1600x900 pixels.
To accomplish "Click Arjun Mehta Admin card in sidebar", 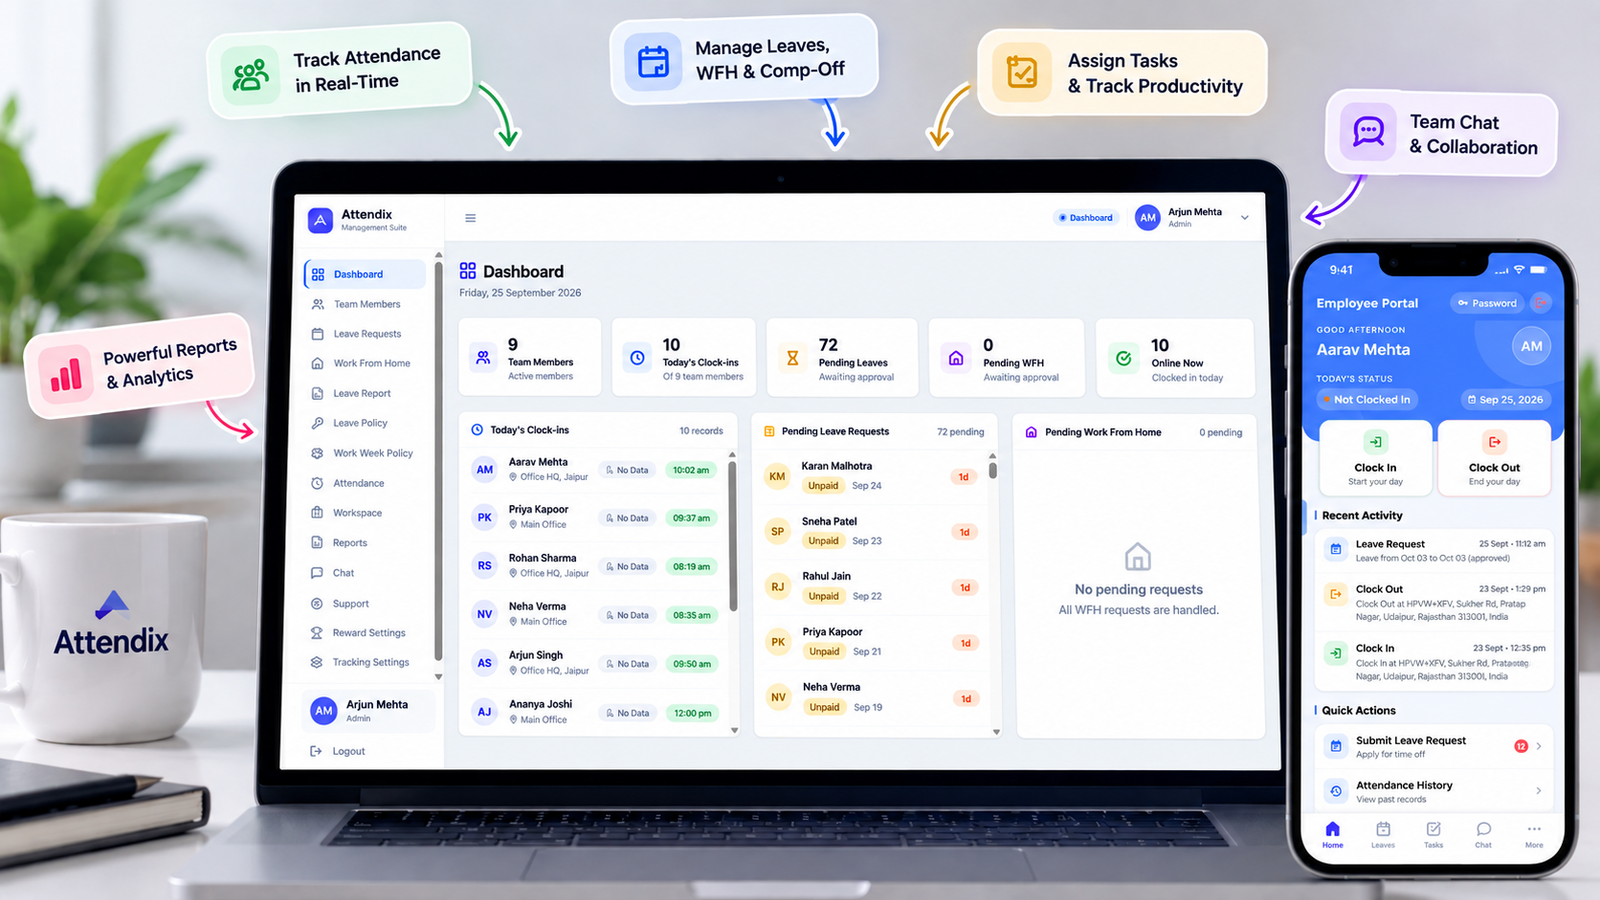I will (x=367, y=711).
